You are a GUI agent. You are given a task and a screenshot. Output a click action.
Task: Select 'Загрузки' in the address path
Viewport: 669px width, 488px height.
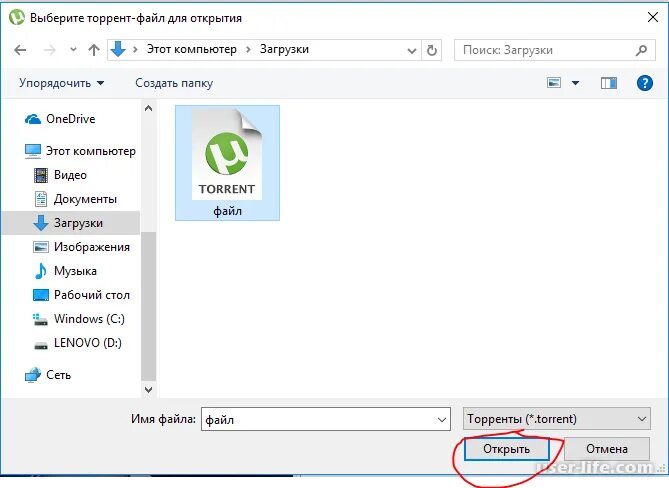tap(284, 49)
